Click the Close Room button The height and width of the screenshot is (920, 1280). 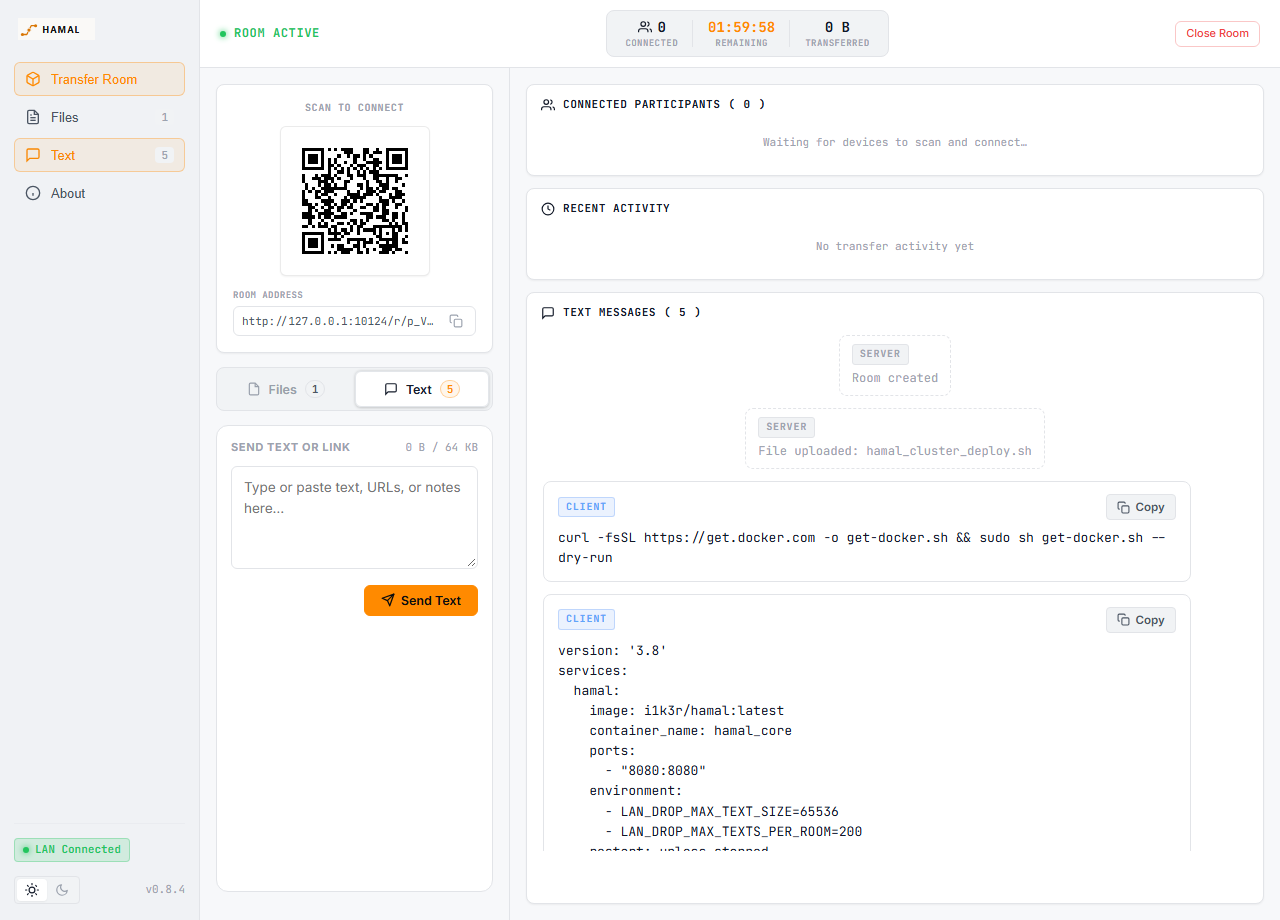pos(1217,33)
